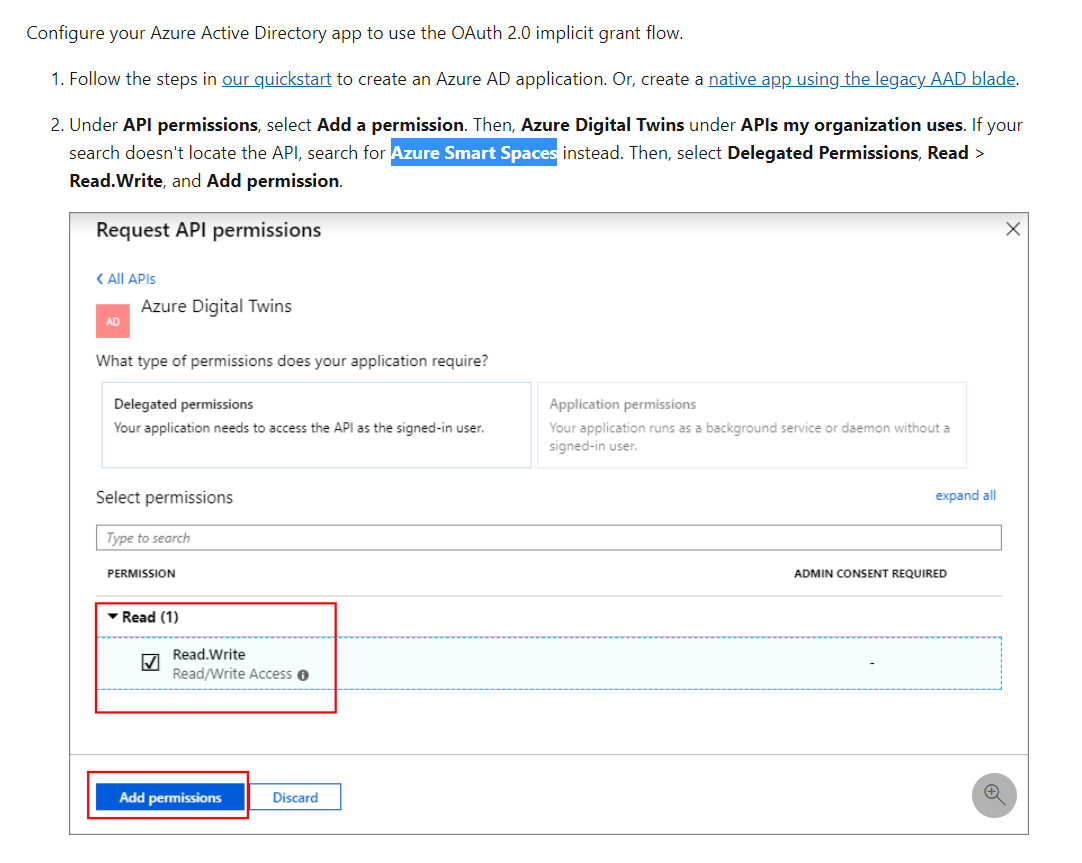Viewport: 1082px width, 863px height.
Task: Click the 'Read.Write' permission name
Action: 208,654
